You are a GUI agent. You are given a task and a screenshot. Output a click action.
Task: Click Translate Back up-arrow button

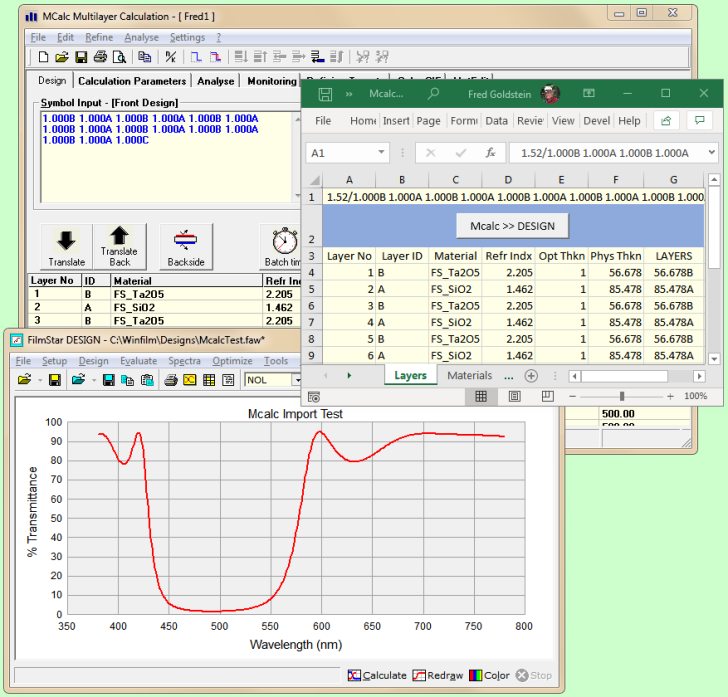pos(119,246)
